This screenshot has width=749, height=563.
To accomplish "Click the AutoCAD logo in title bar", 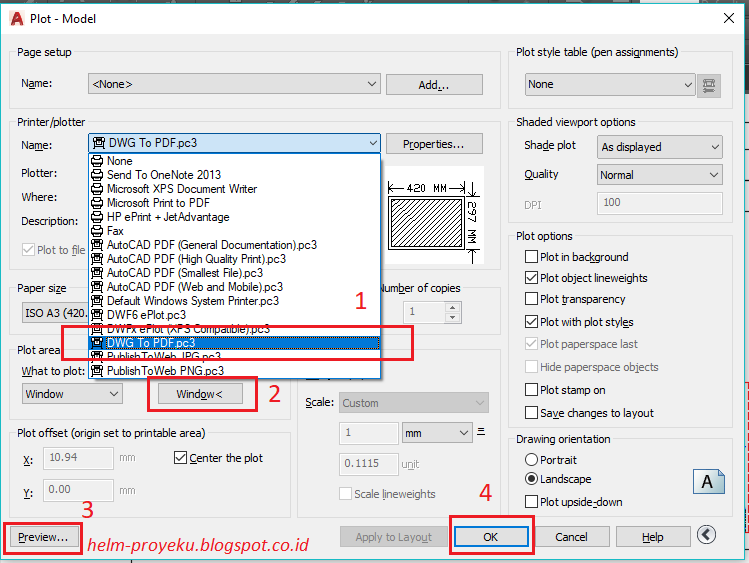I will tap(17, 19).
